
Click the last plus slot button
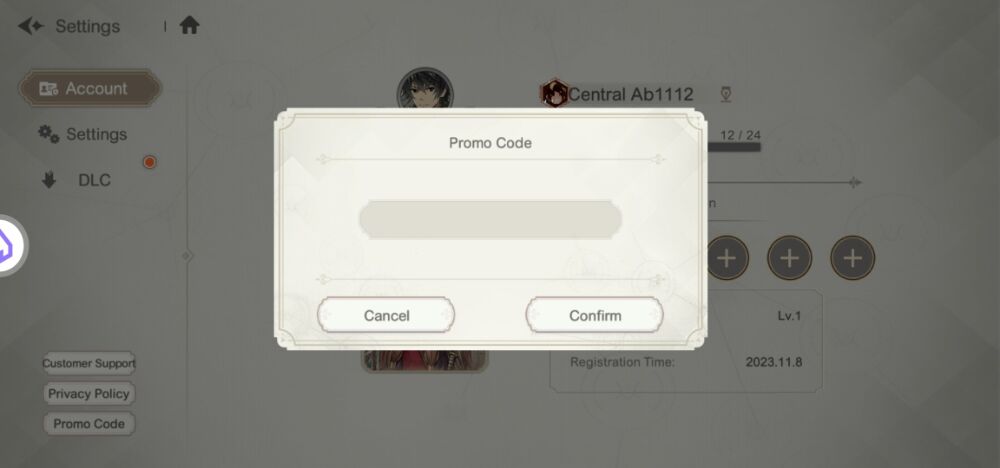pos(853,258)
